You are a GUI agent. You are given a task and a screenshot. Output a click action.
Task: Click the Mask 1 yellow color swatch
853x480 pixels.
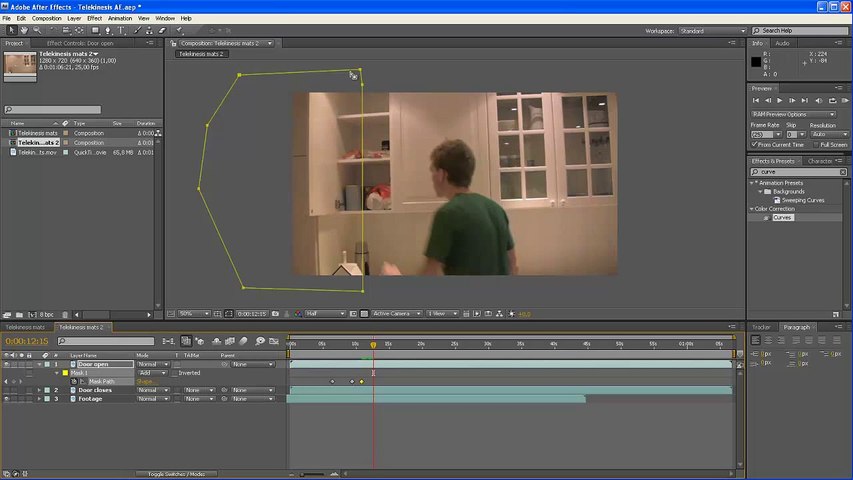click(x=65, y=373)
